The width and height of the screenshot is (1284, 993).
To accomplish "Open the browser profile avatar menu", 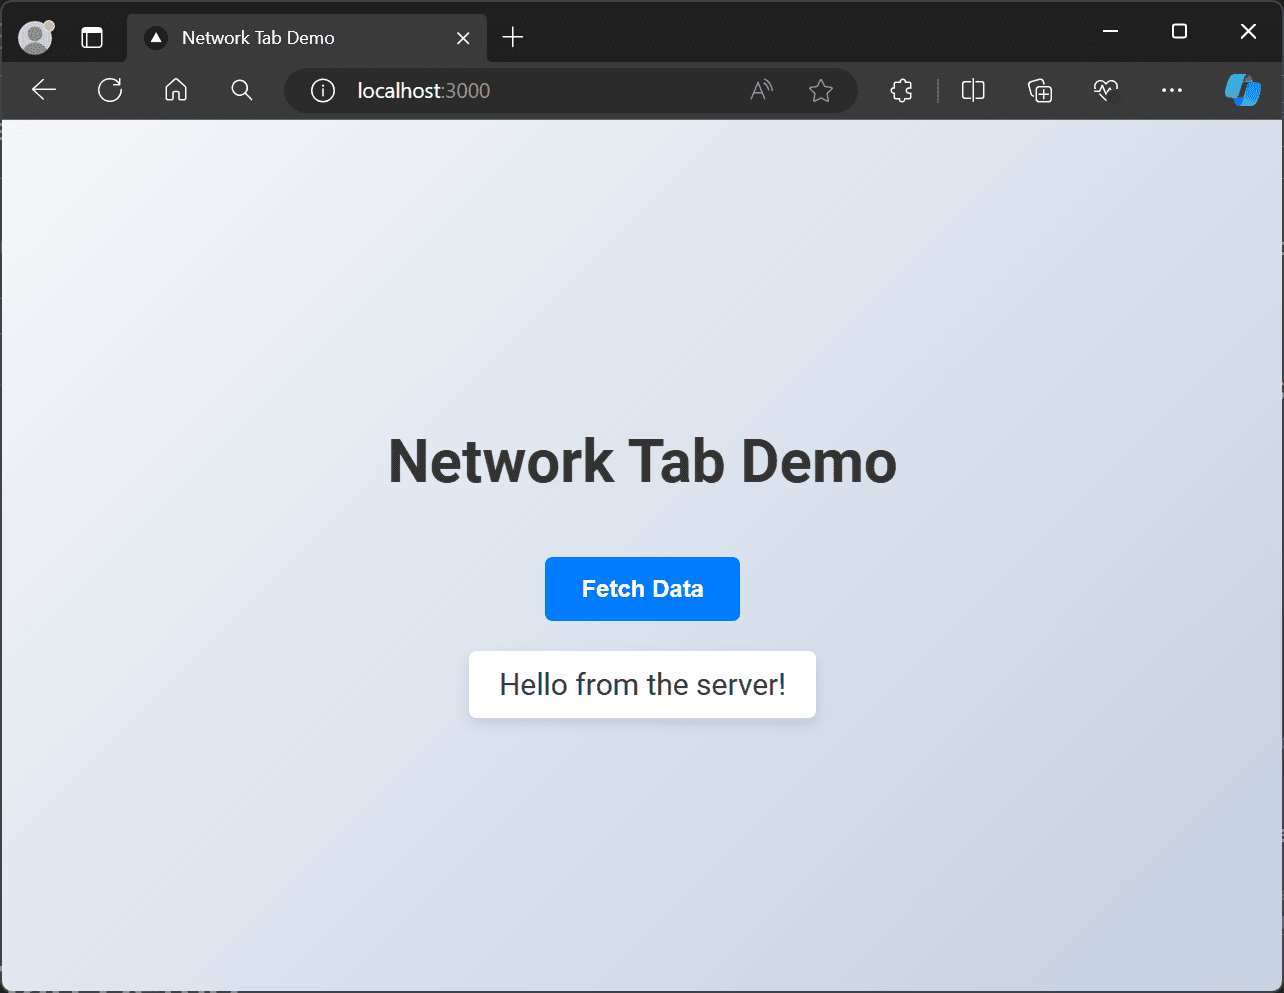I will pyautogui.click(x=35, y=37).
